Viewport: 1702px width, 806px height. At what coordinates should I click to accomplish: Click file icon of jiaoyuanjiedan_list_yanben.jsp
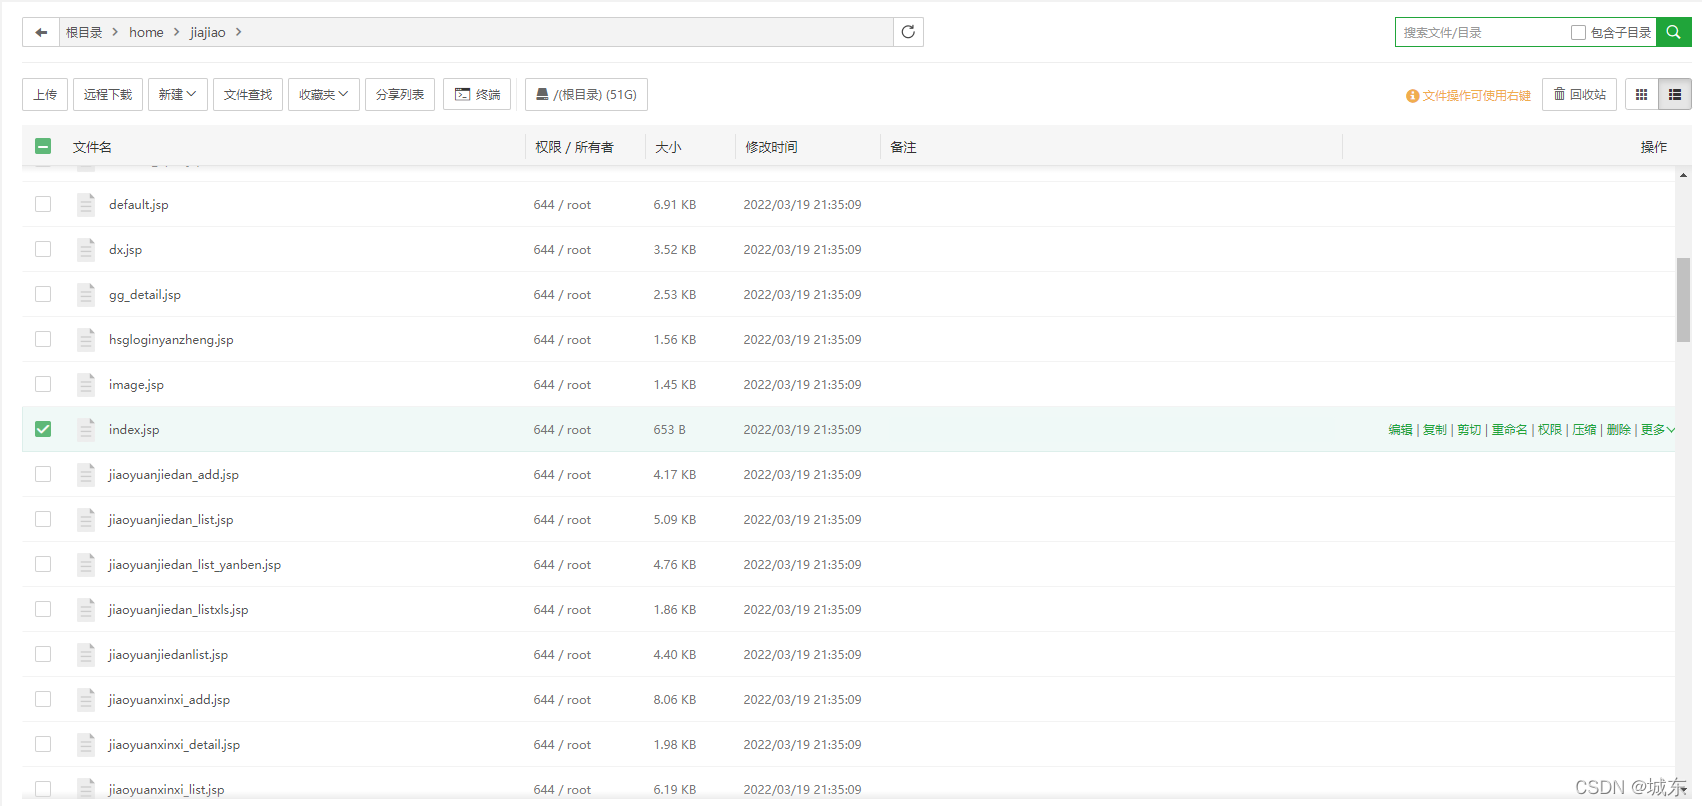86,564
